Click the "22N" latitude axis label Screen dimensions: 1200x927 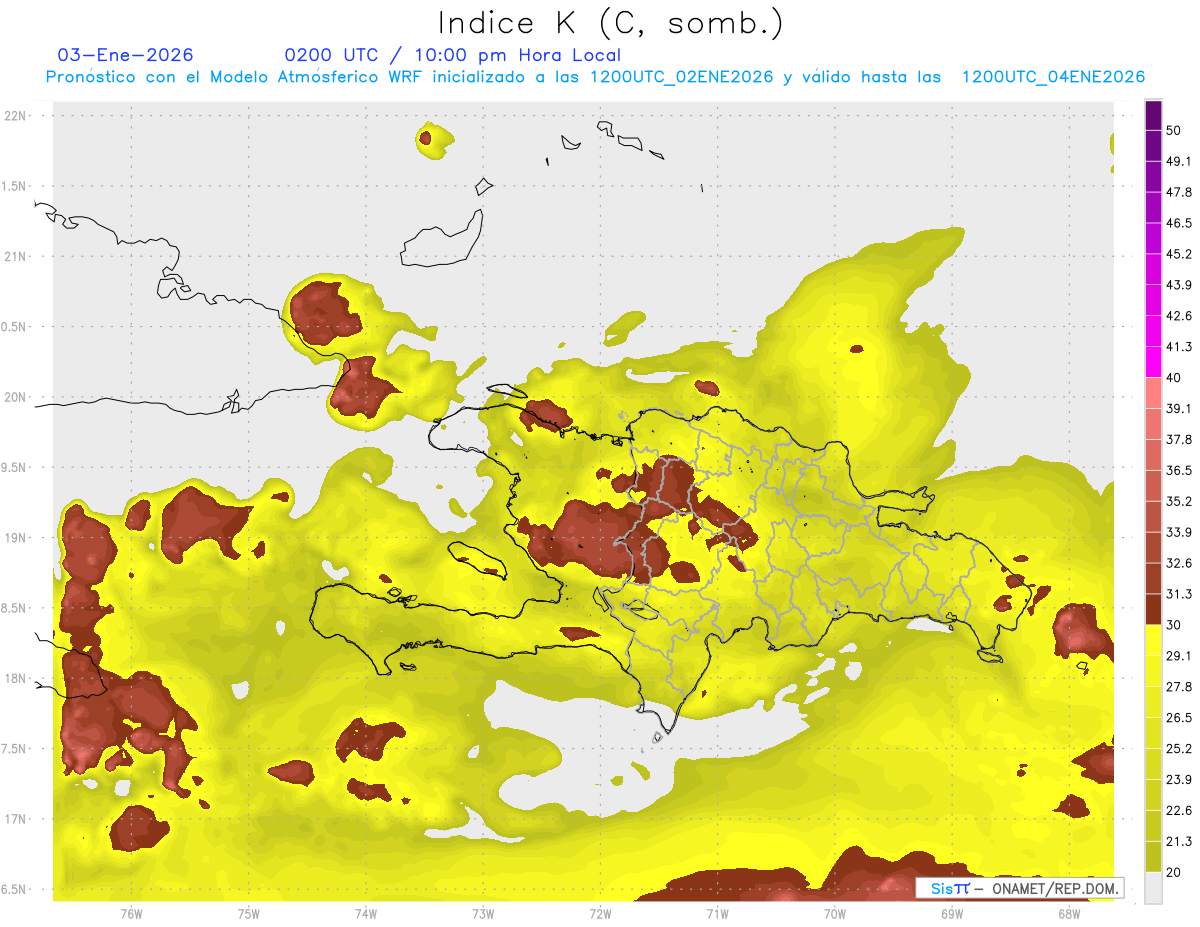click(x=16, y=116)
